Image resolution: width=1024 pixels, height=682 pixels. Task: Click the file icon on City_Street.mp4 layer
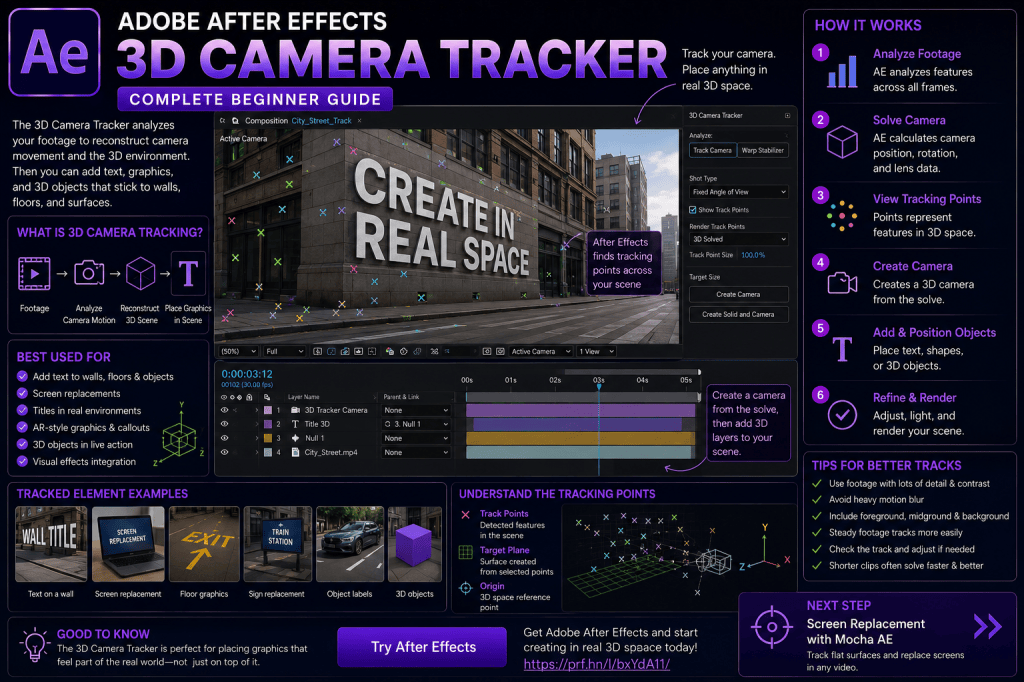pyautogui.click(x=295, y=452)
